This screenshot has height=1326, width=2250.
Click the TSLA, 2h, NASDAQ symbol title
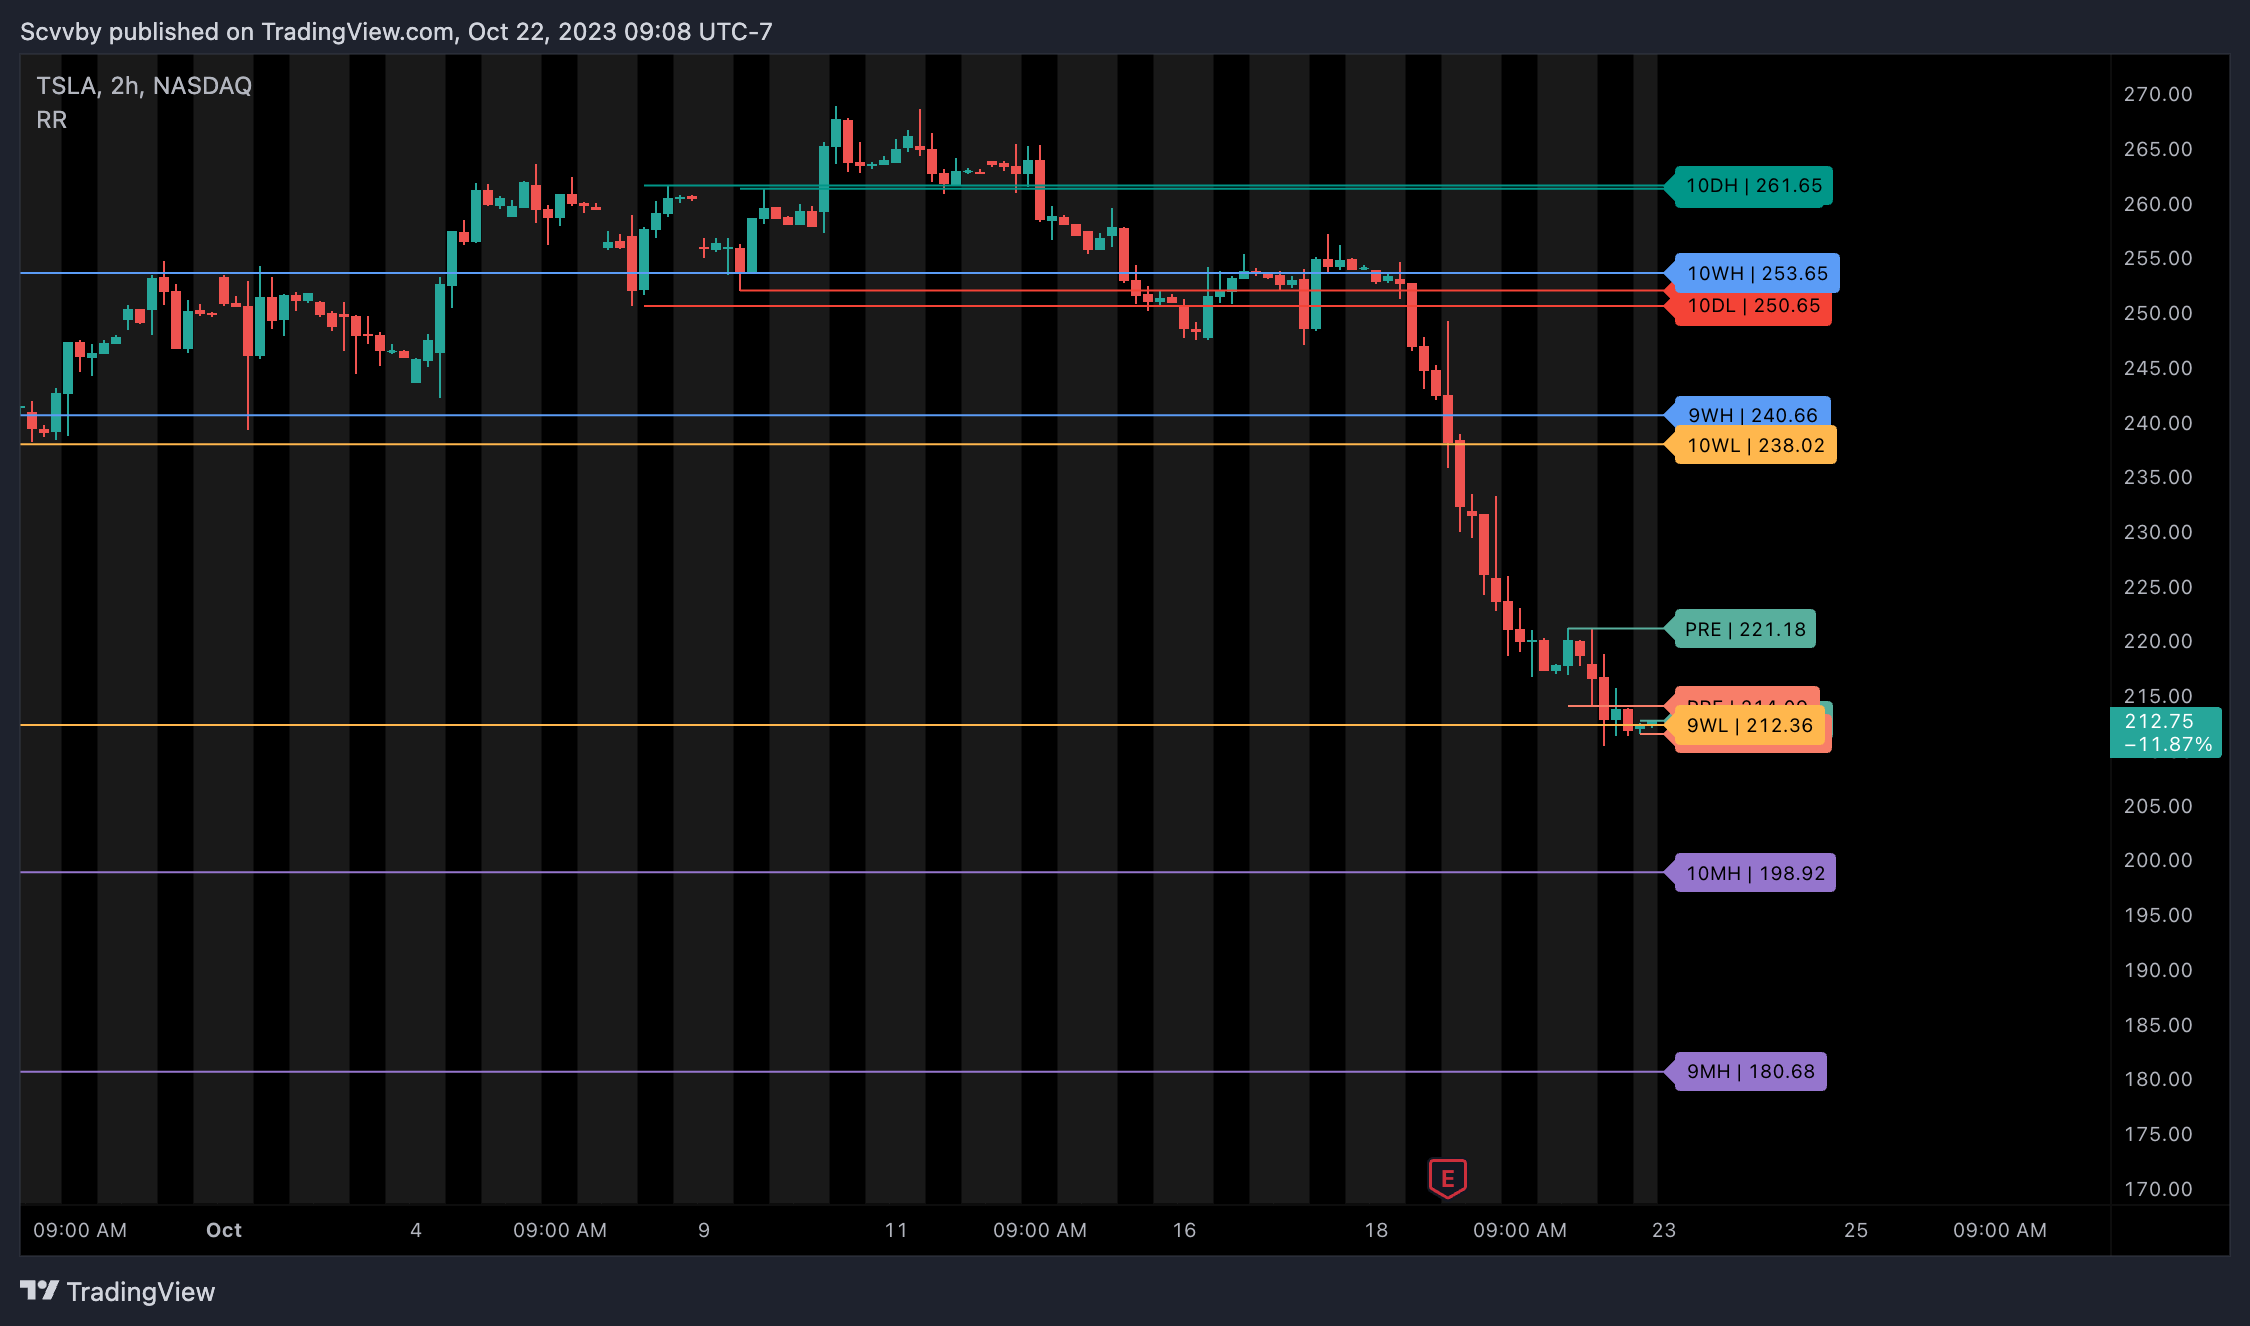point(144,86)
